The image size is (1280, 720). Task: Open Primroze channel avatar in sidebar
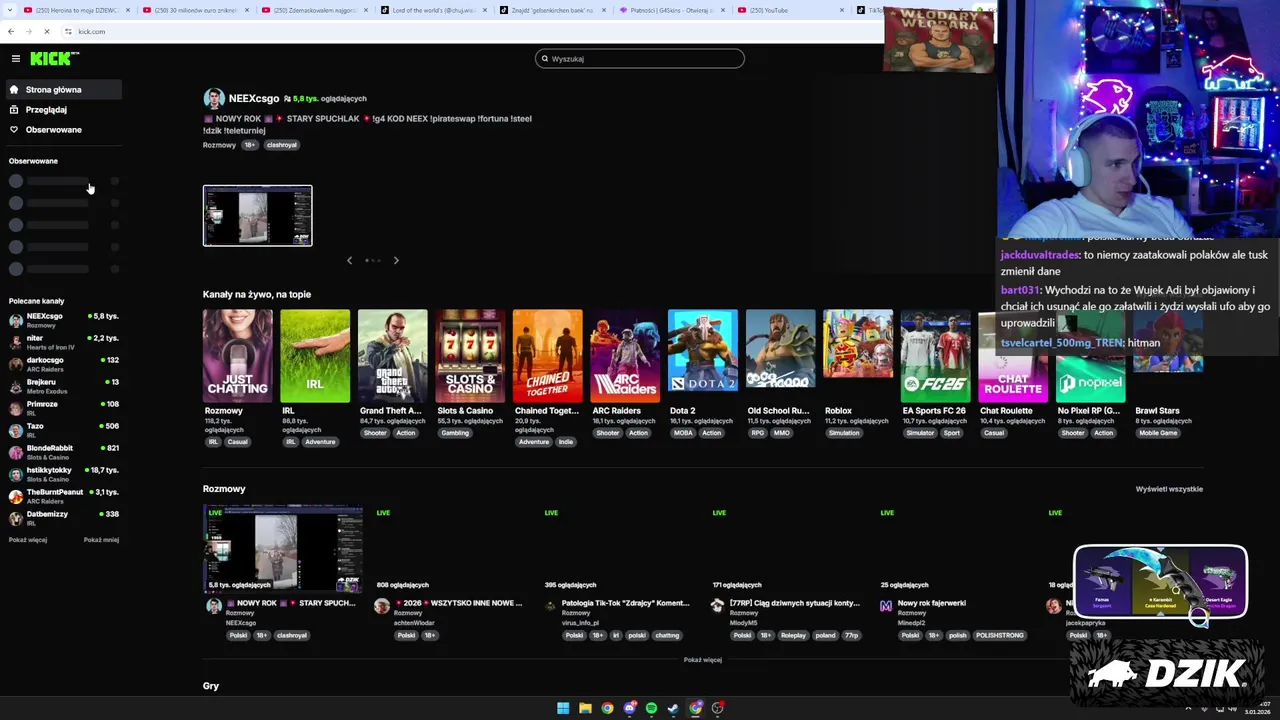coord(16,408)
